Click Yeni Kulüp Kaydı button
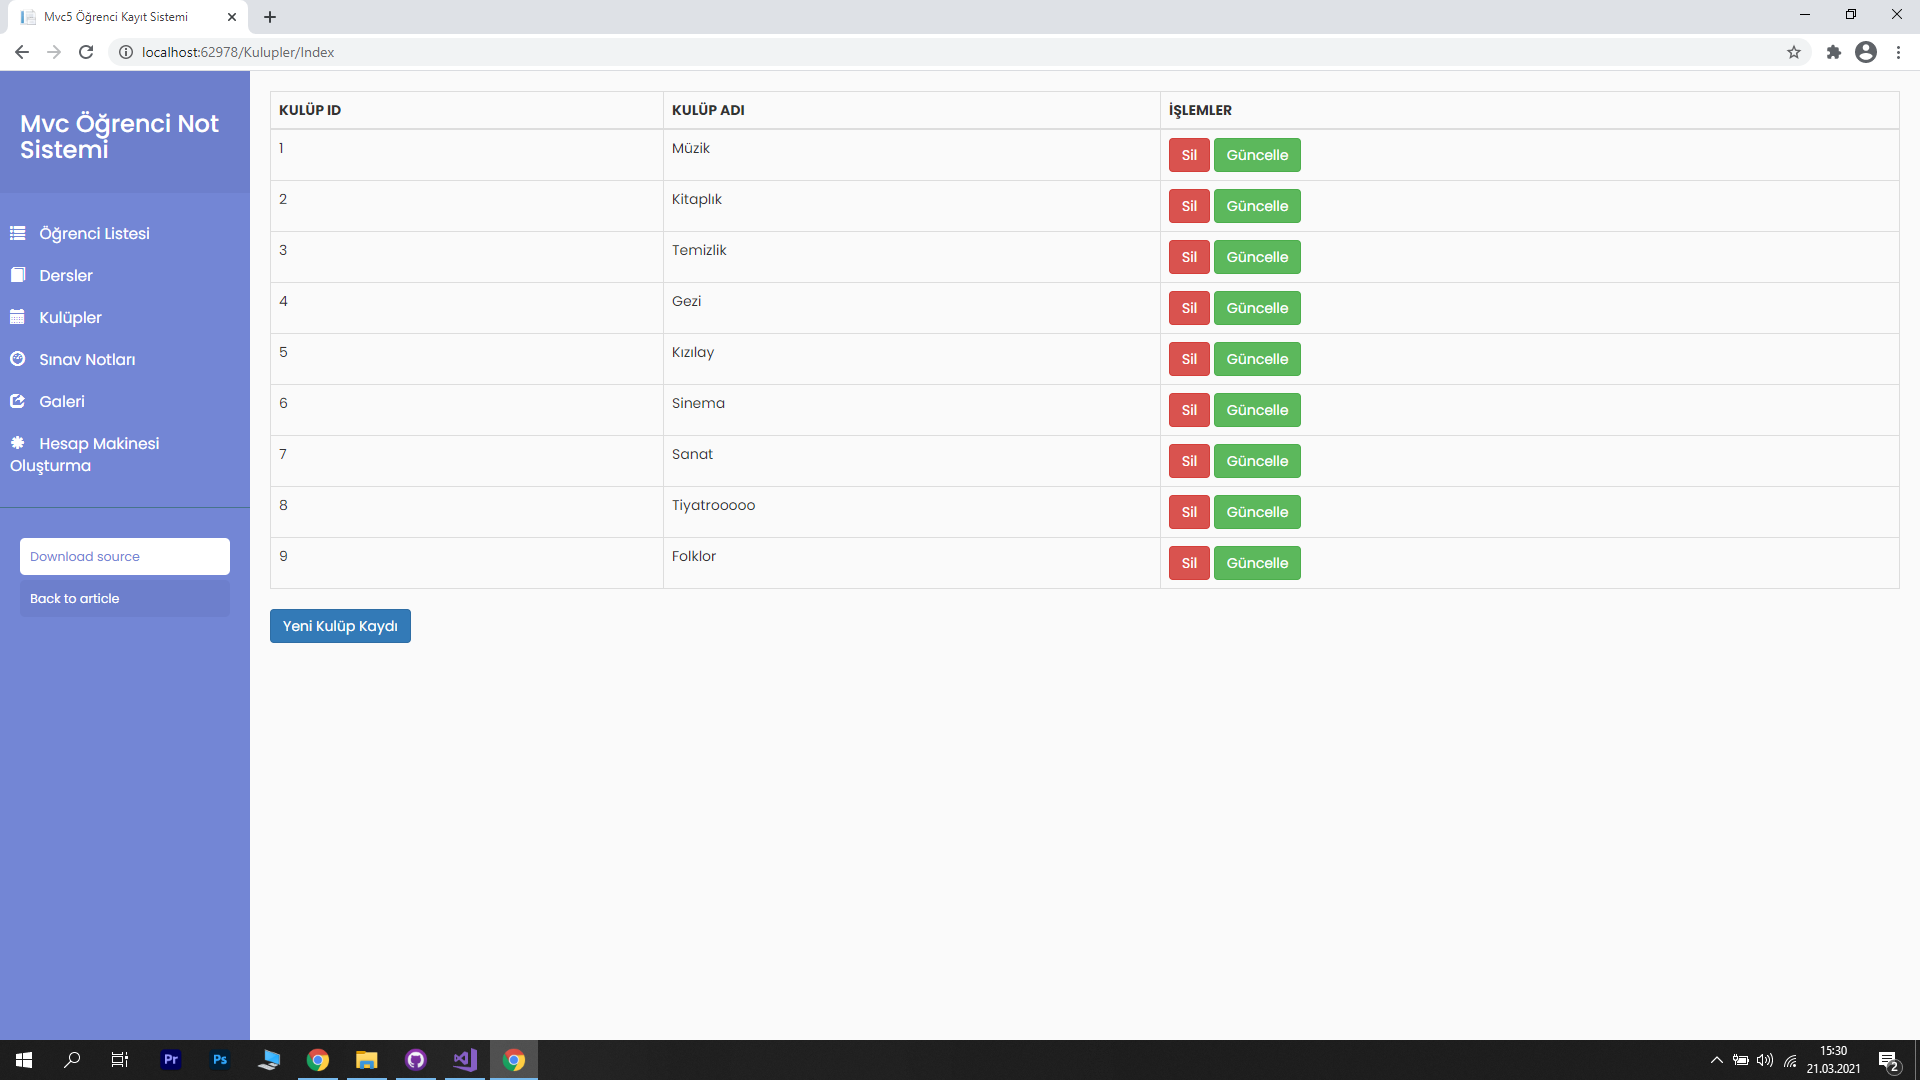 [340, 626]
